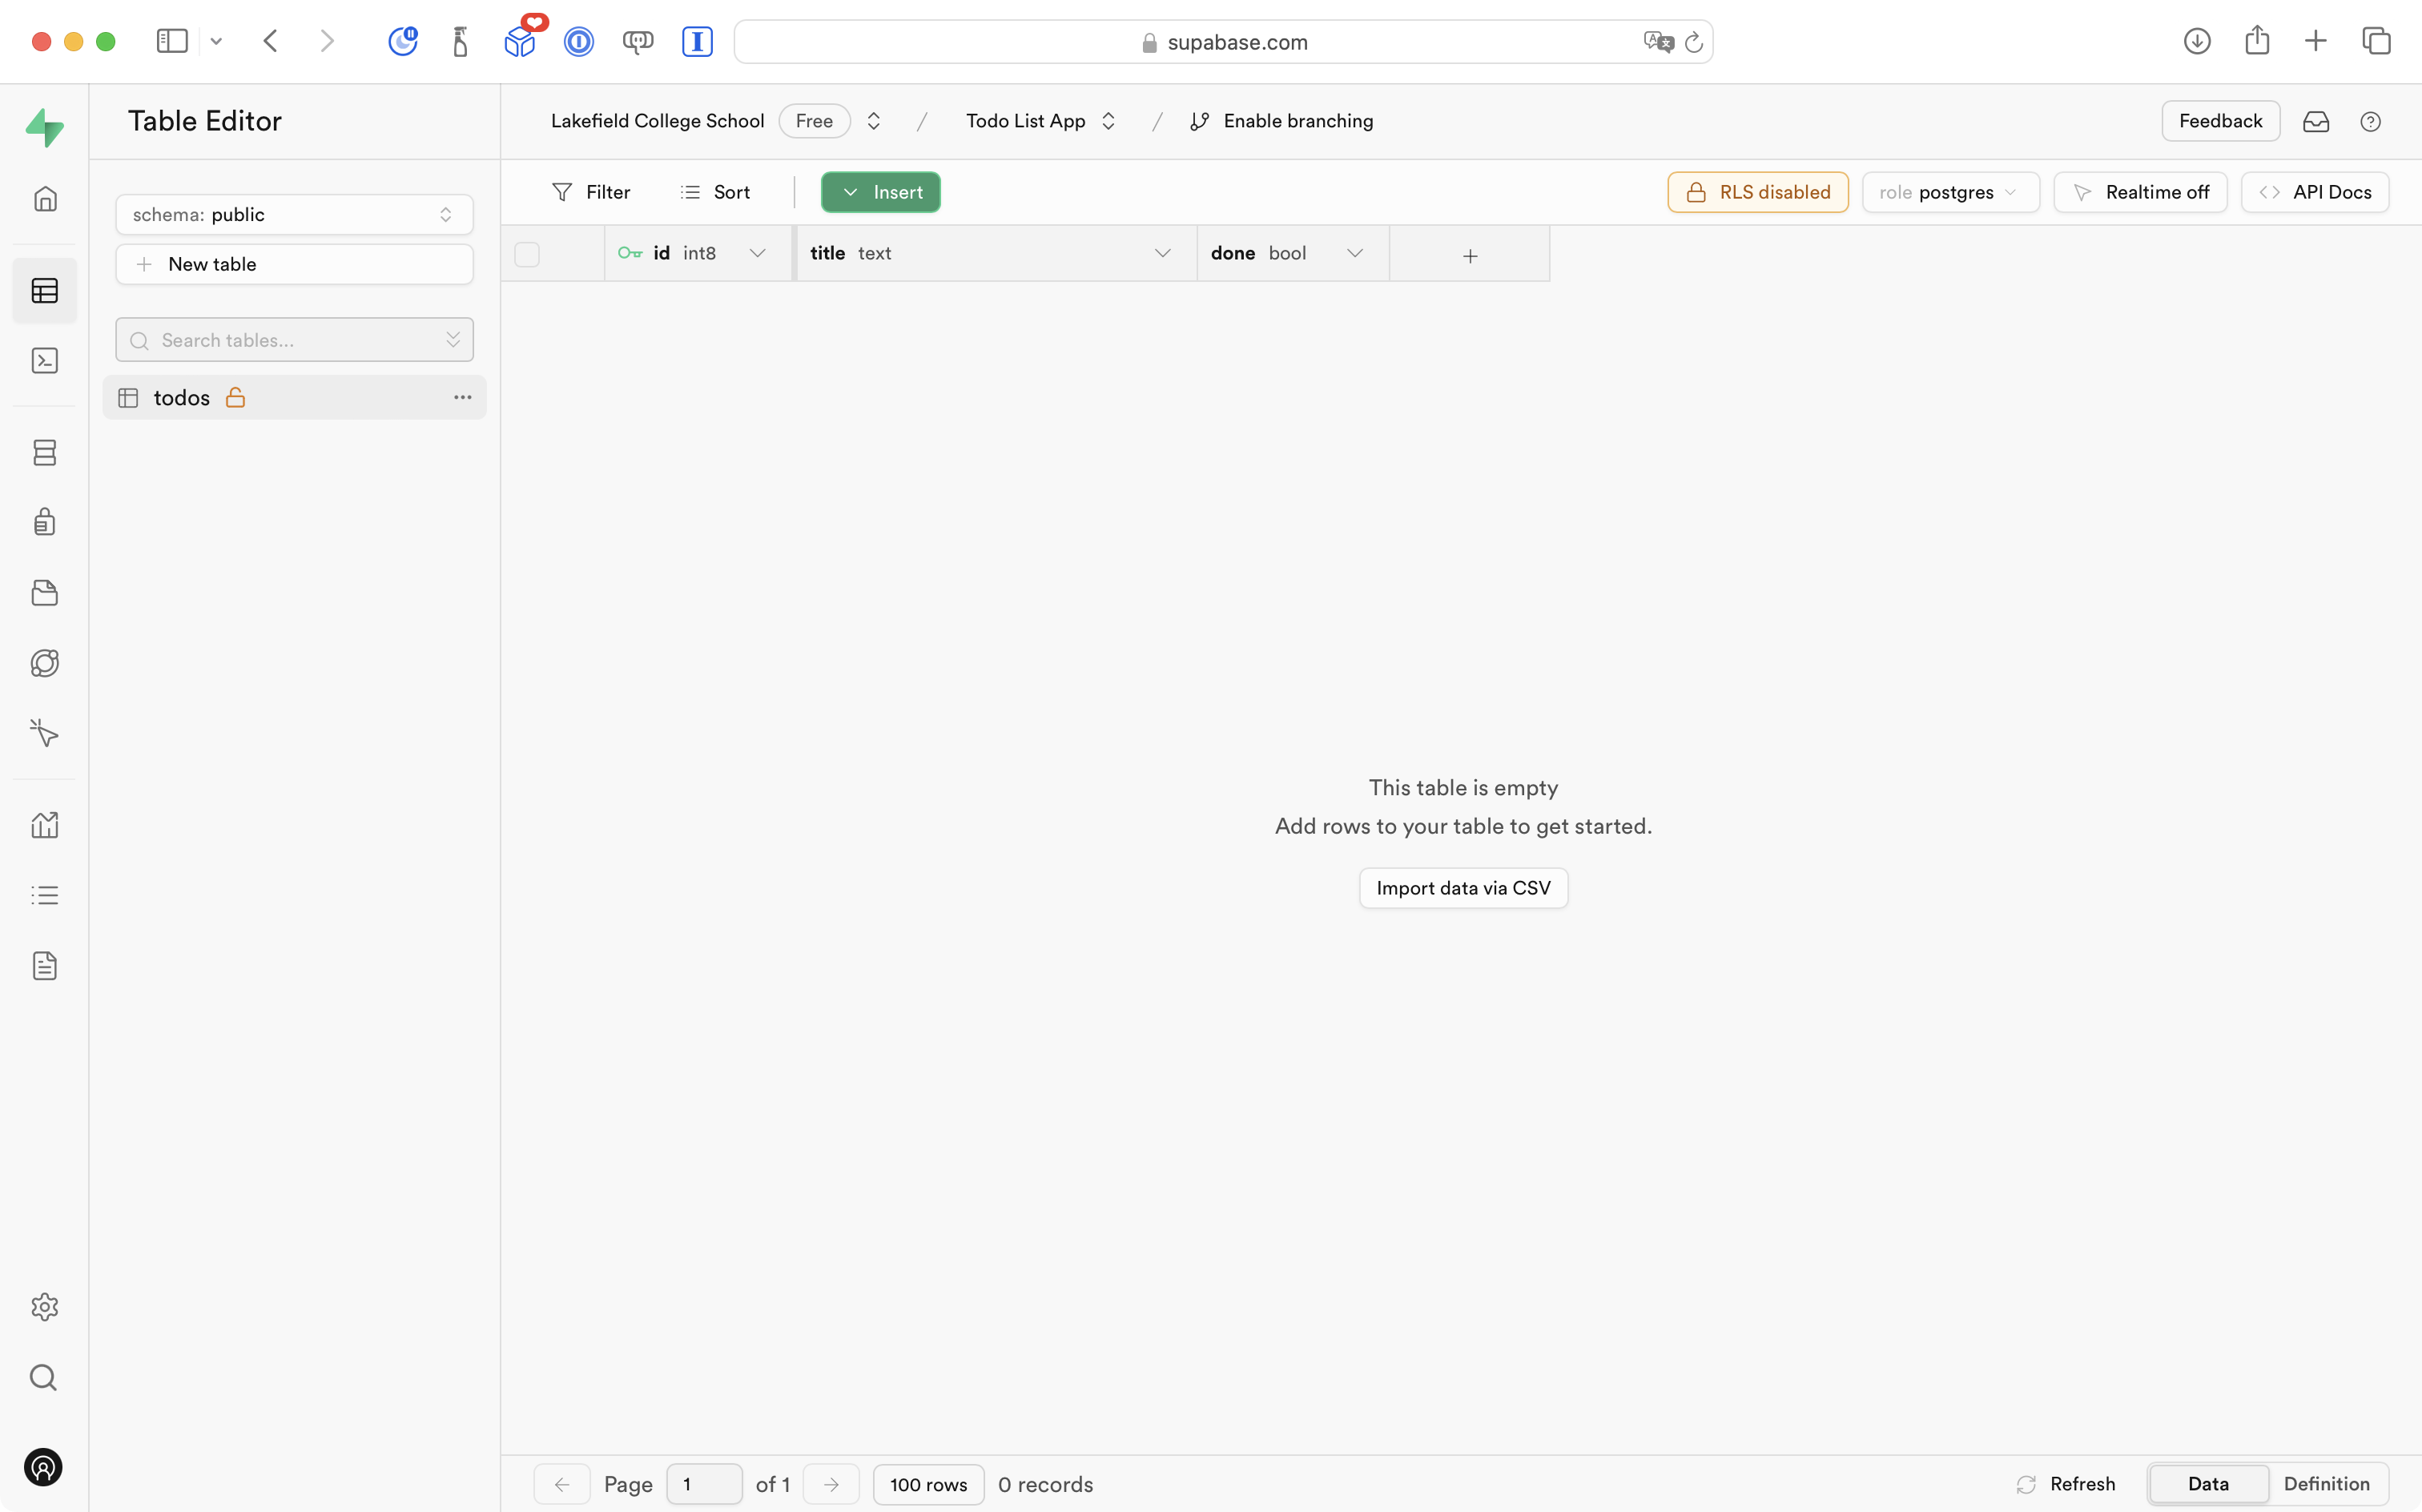Open Project Settings gear icon

tap(45, 1306)
